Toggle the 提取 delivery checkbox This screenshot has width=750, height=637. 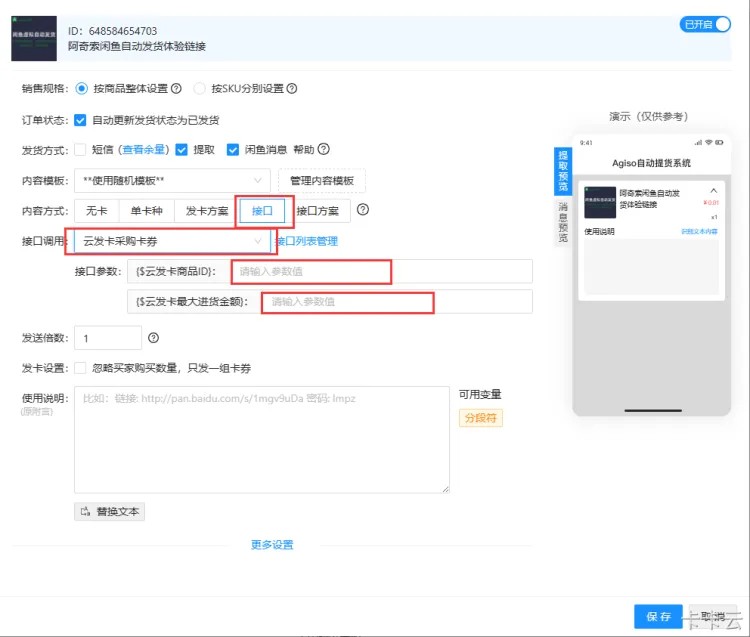(x=181, y=150)
